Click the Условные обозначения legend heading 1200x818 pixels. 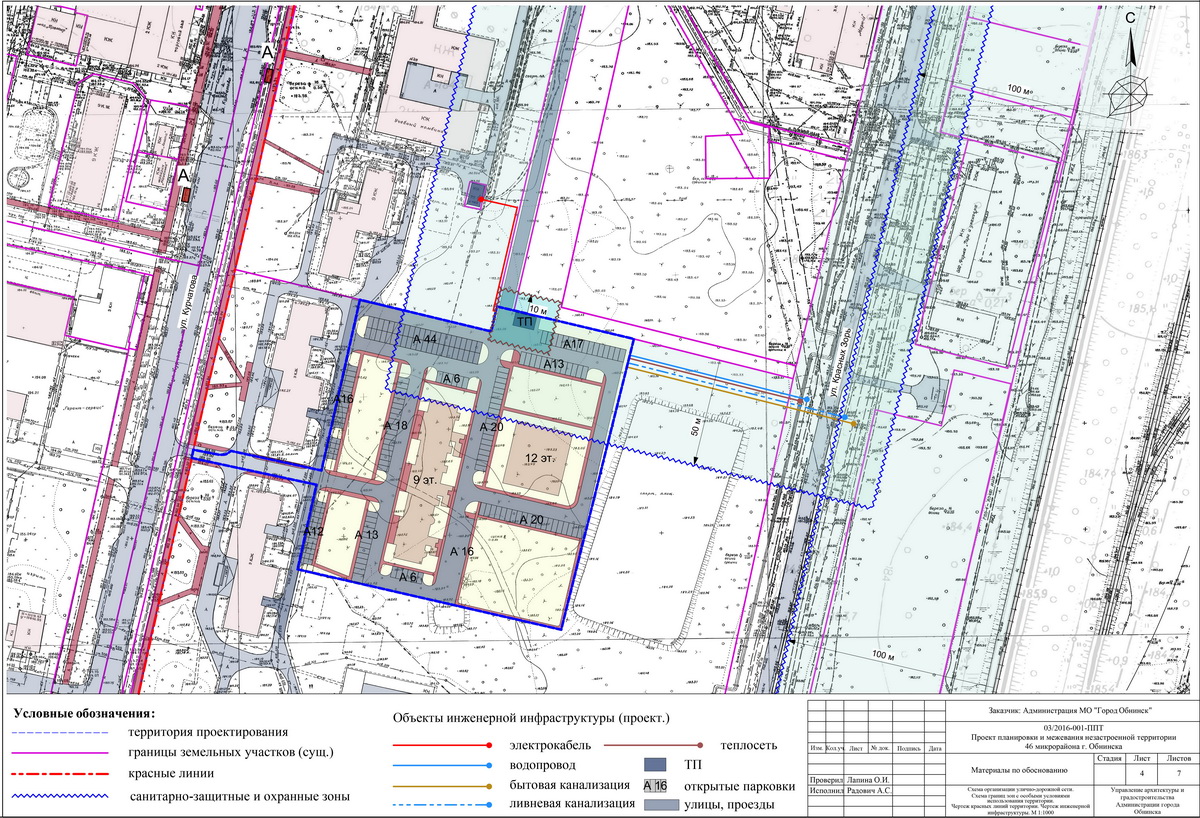click(84, 714)
